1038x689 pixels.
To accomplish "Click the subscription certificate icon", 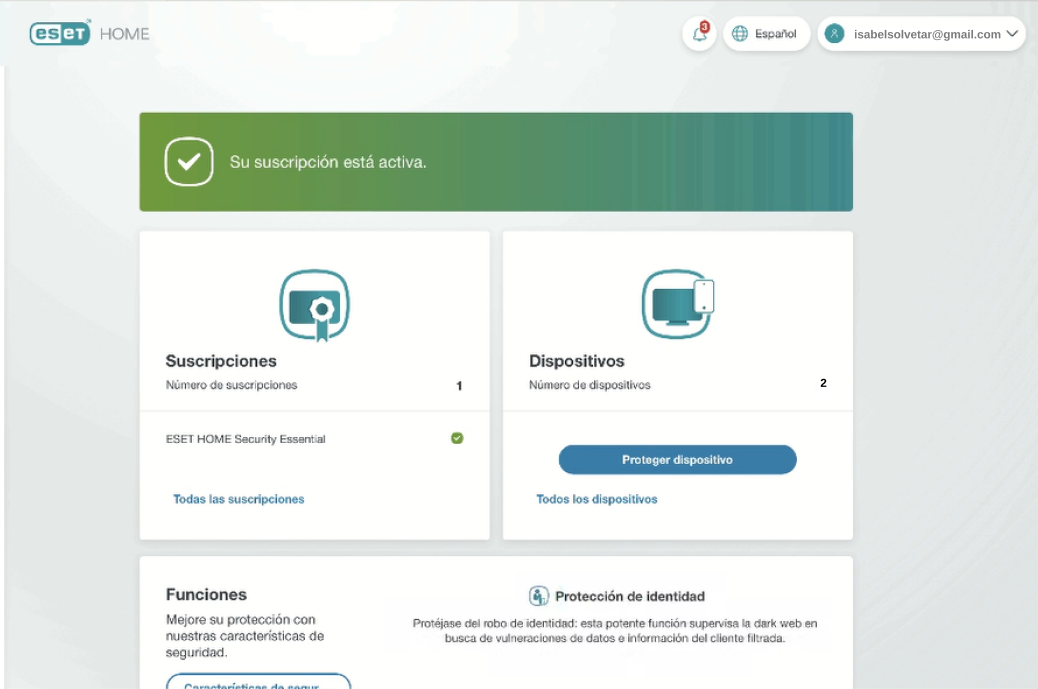I will 314,305.
